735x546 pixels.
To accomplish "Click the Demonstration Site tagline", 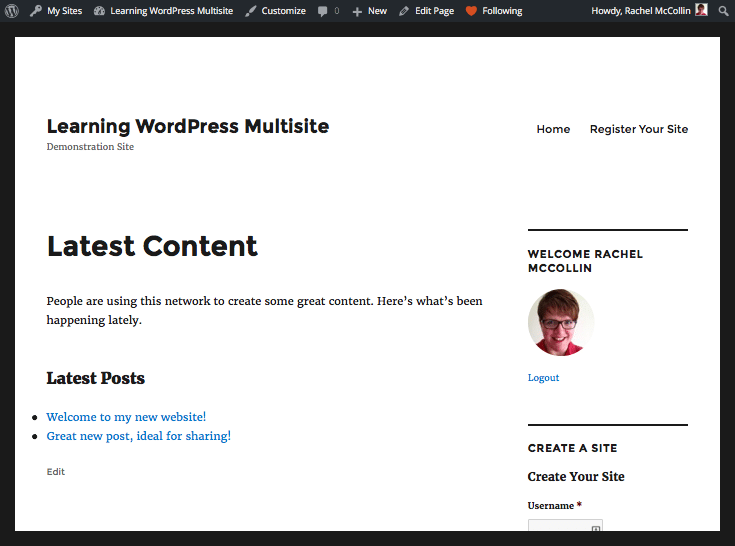I will pos(90,147).
